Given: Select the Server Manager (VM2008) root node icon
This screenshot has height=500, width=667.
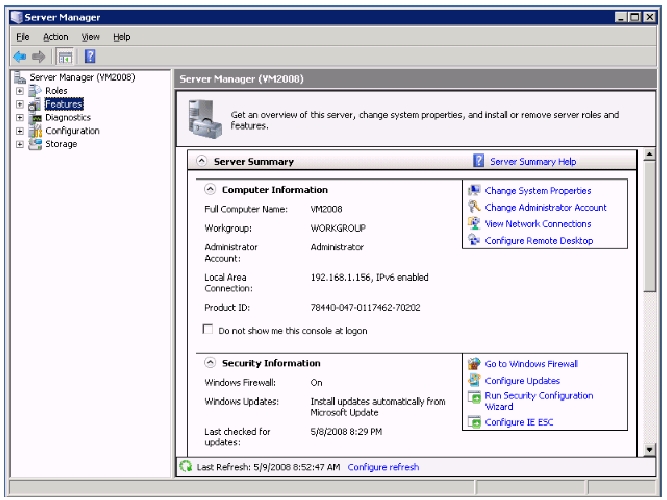Looking at the screenshot, I should point(20,77).
